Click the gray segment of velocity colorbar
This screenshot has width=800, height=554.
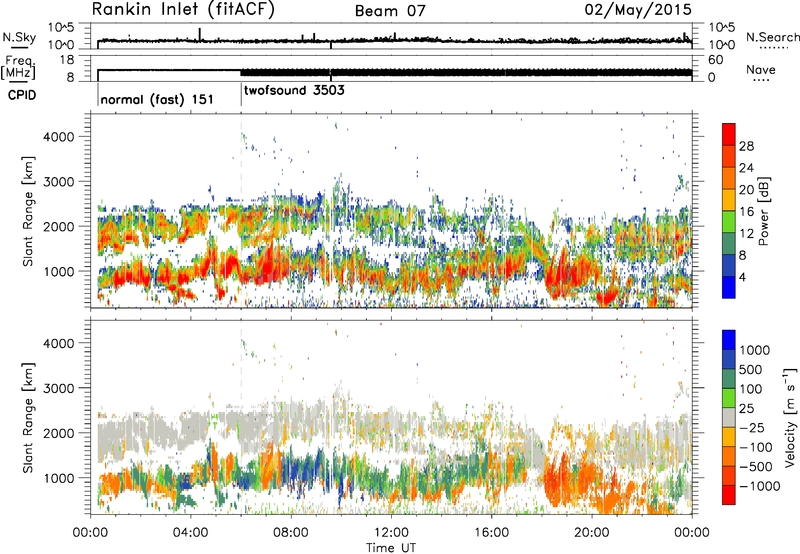[x=729, y=417]
